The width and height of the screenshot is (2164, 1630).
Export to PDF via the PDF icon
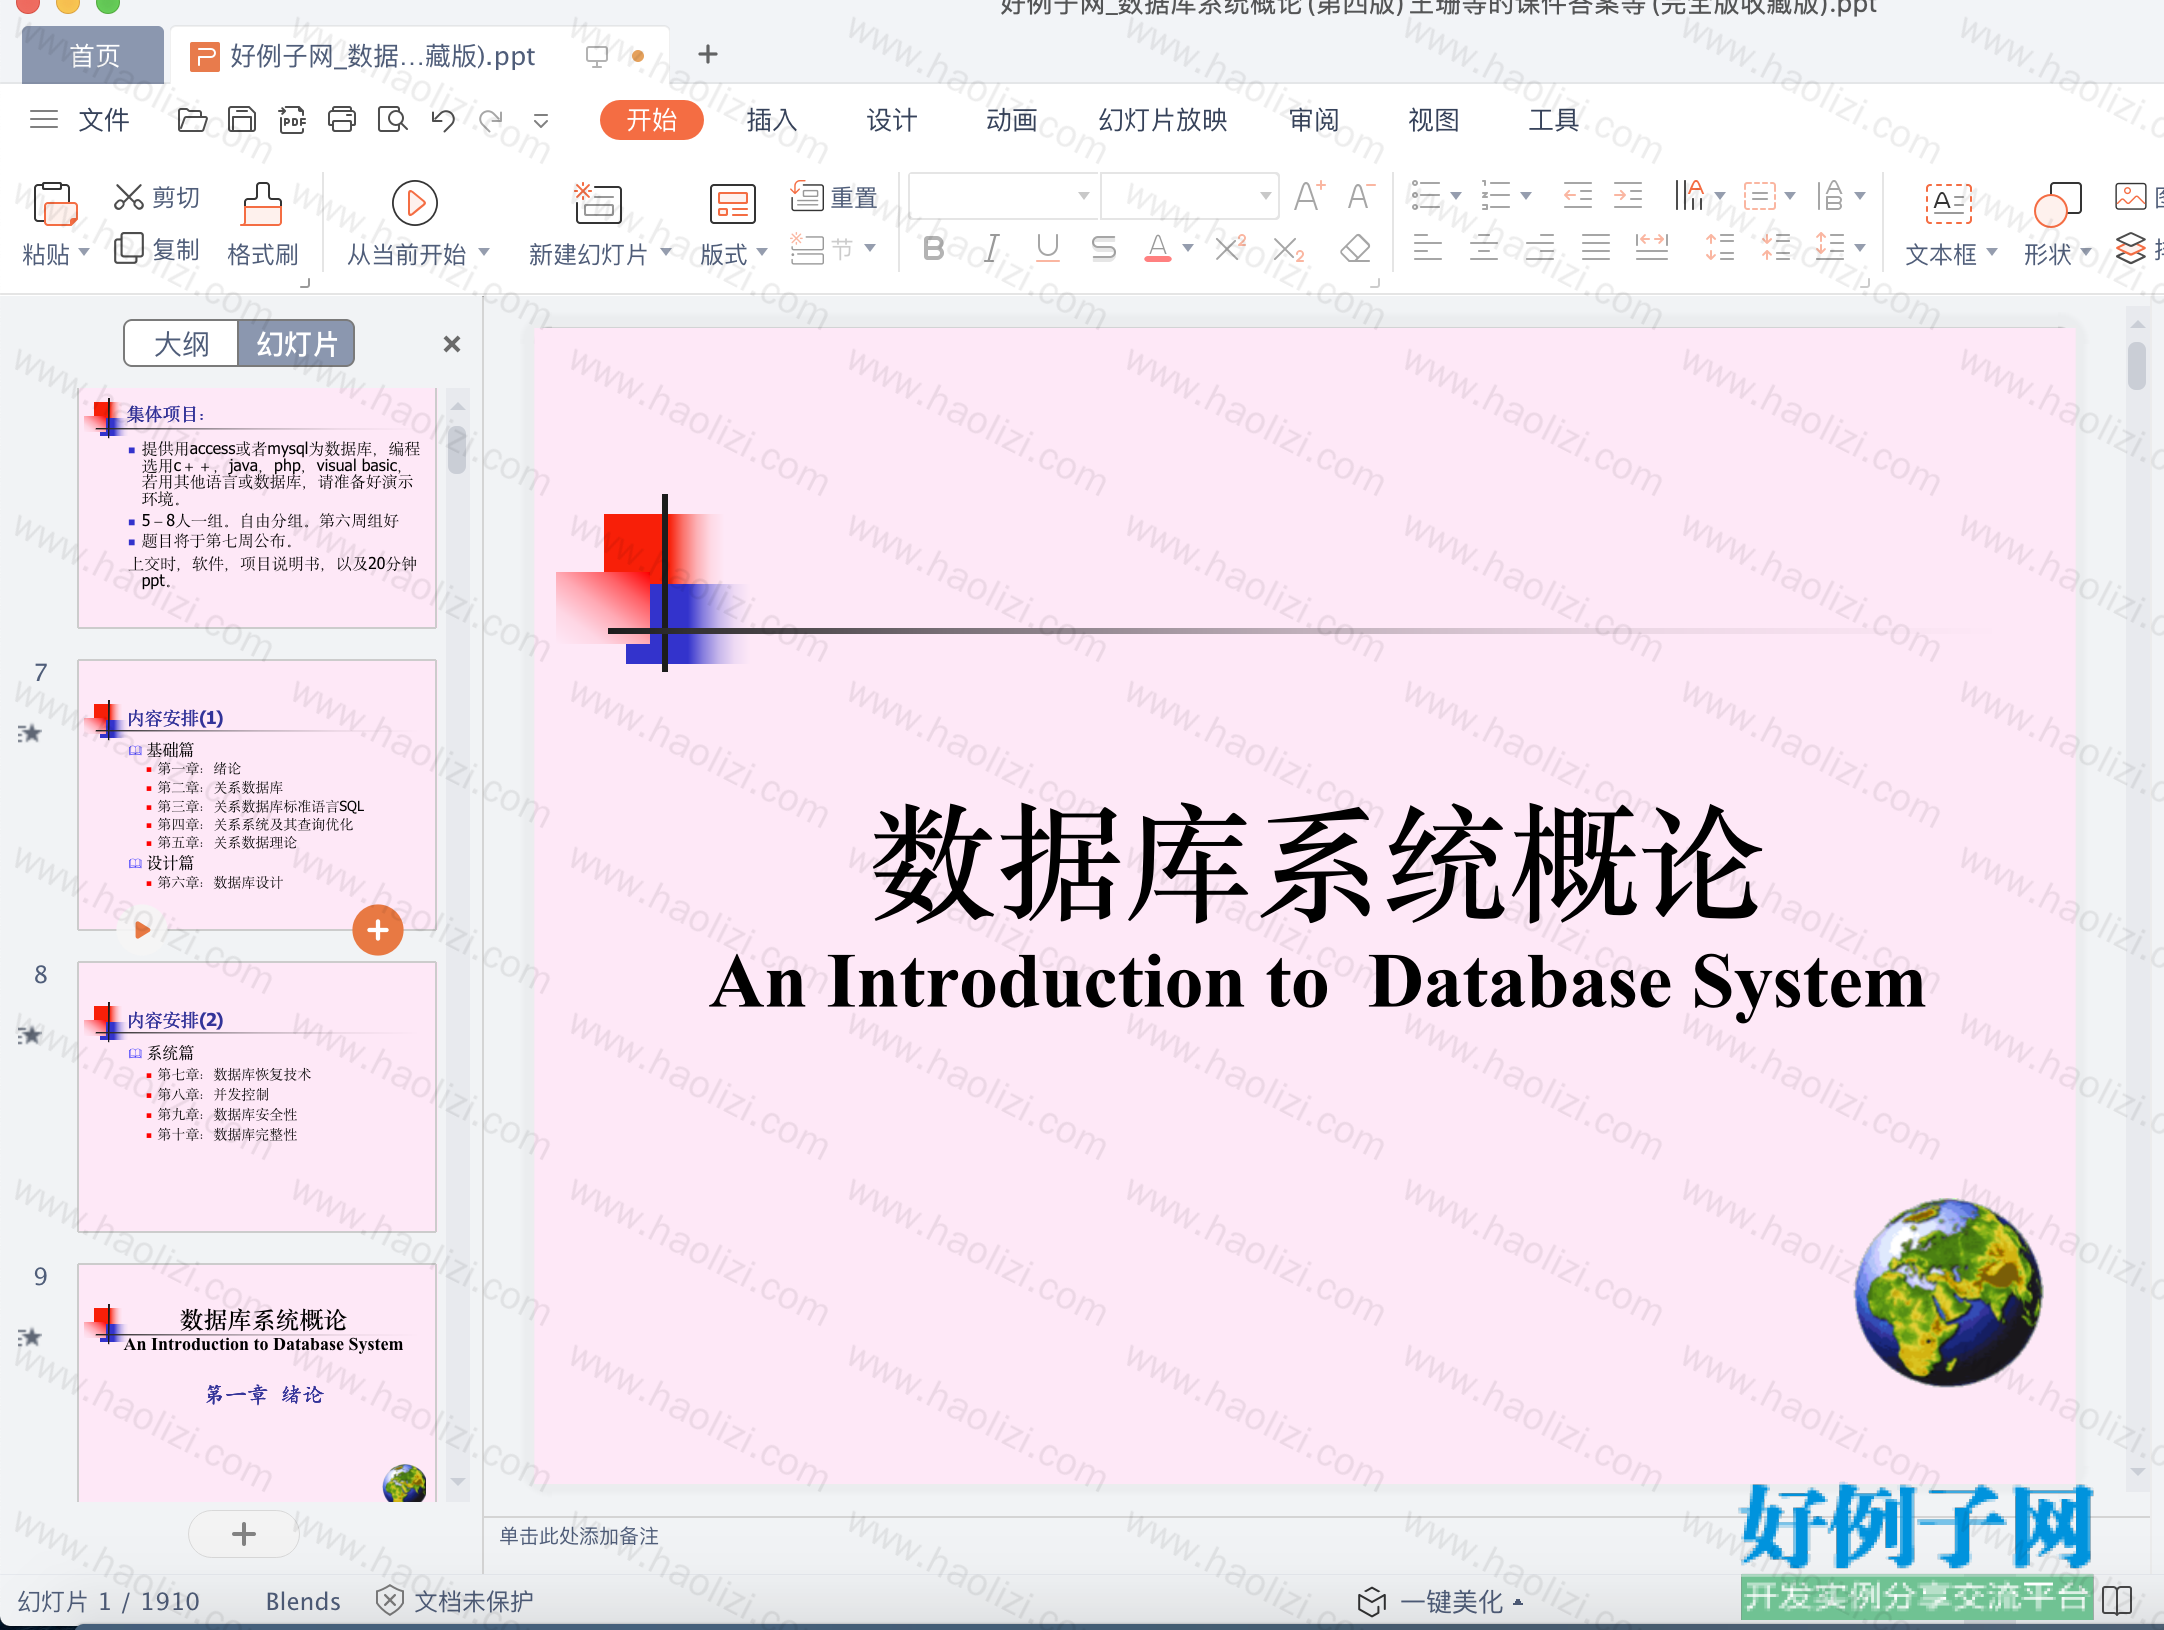(292, 121)
